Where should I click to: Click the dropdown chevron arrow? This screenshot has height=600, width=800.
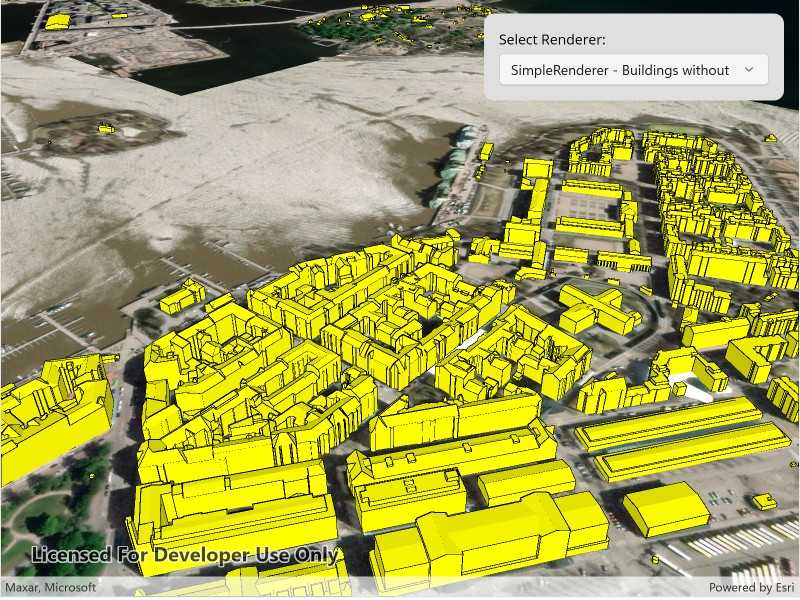(x=749, y=70)
